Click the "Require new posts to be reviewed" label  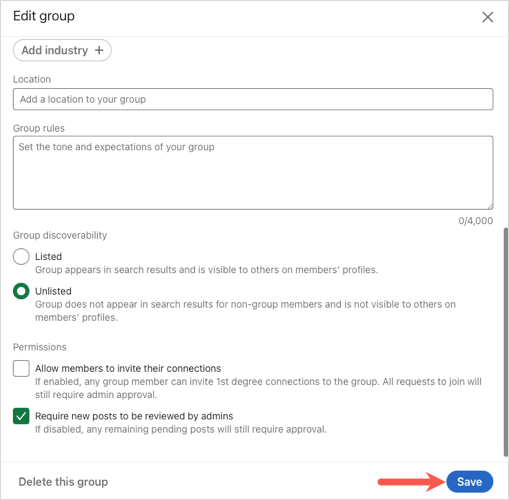coord(134,416)
